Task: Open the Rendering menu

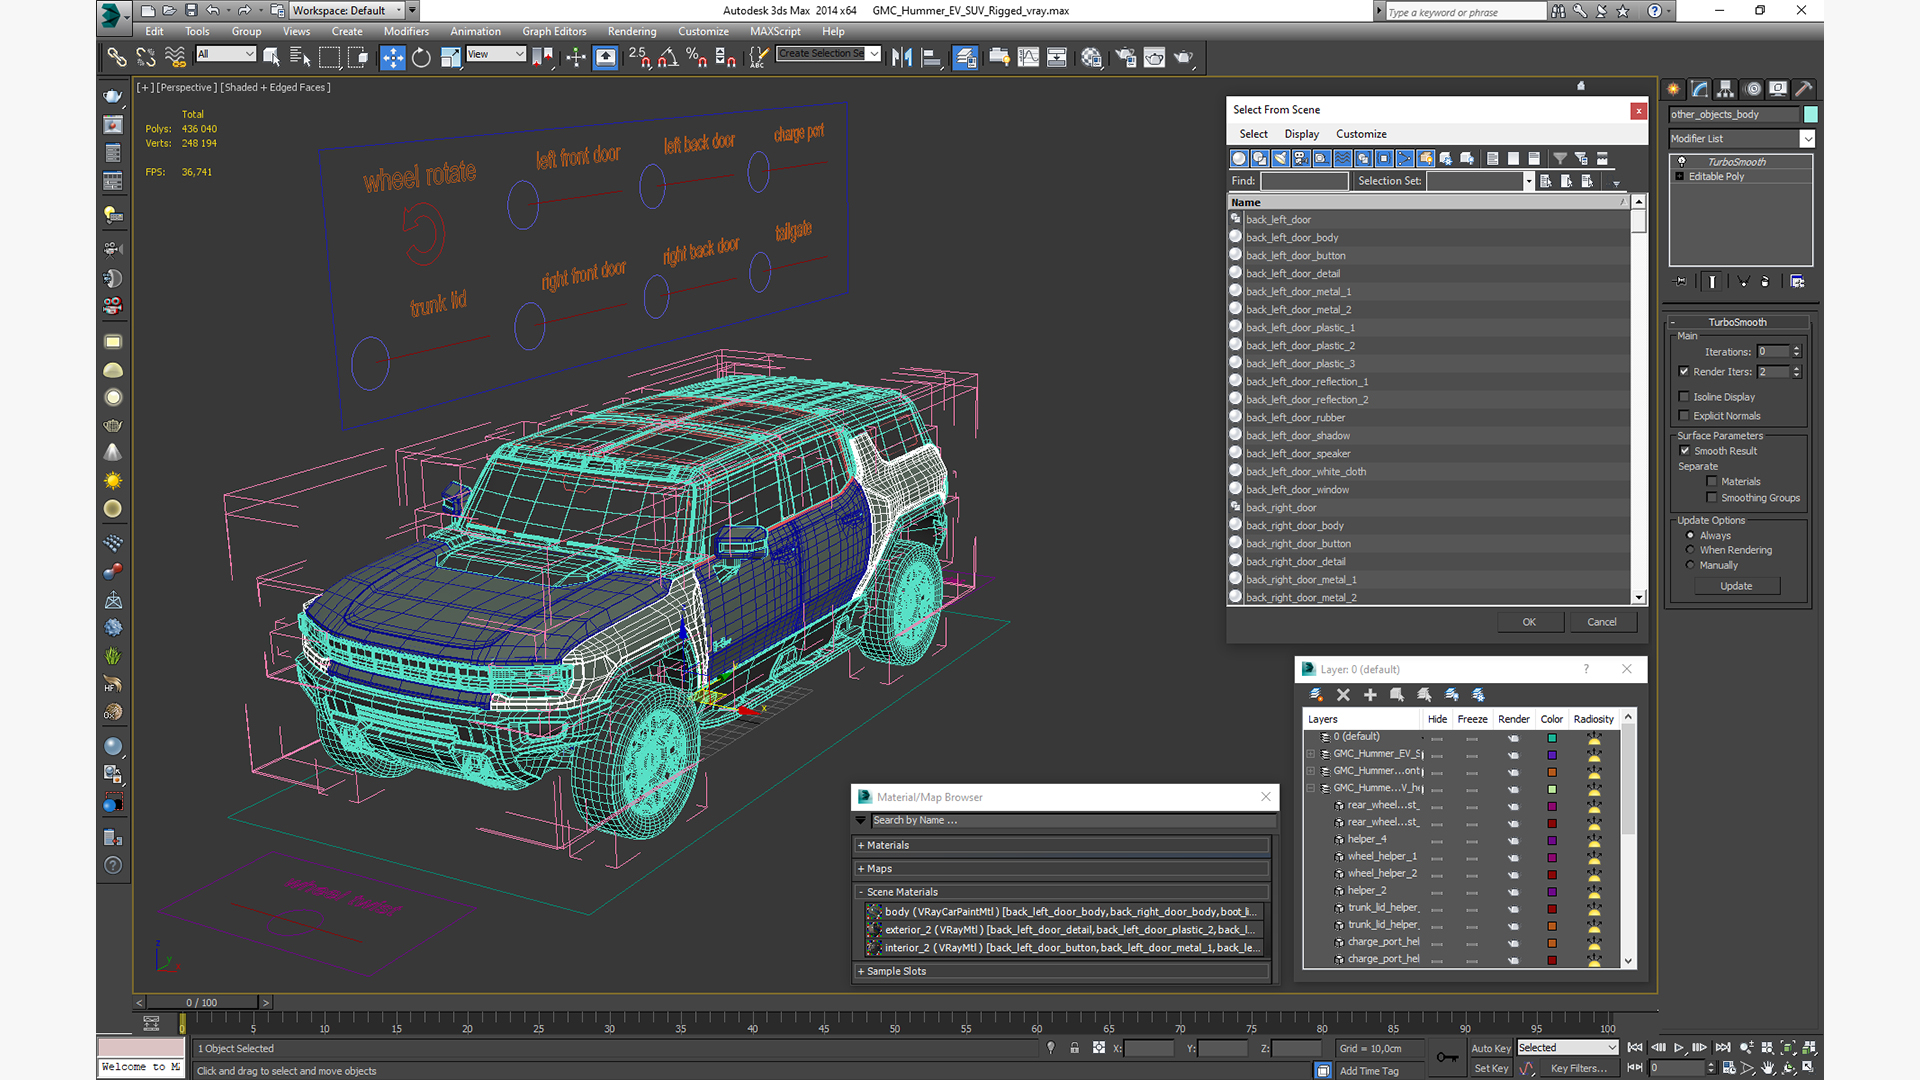Action: point(632,31)
